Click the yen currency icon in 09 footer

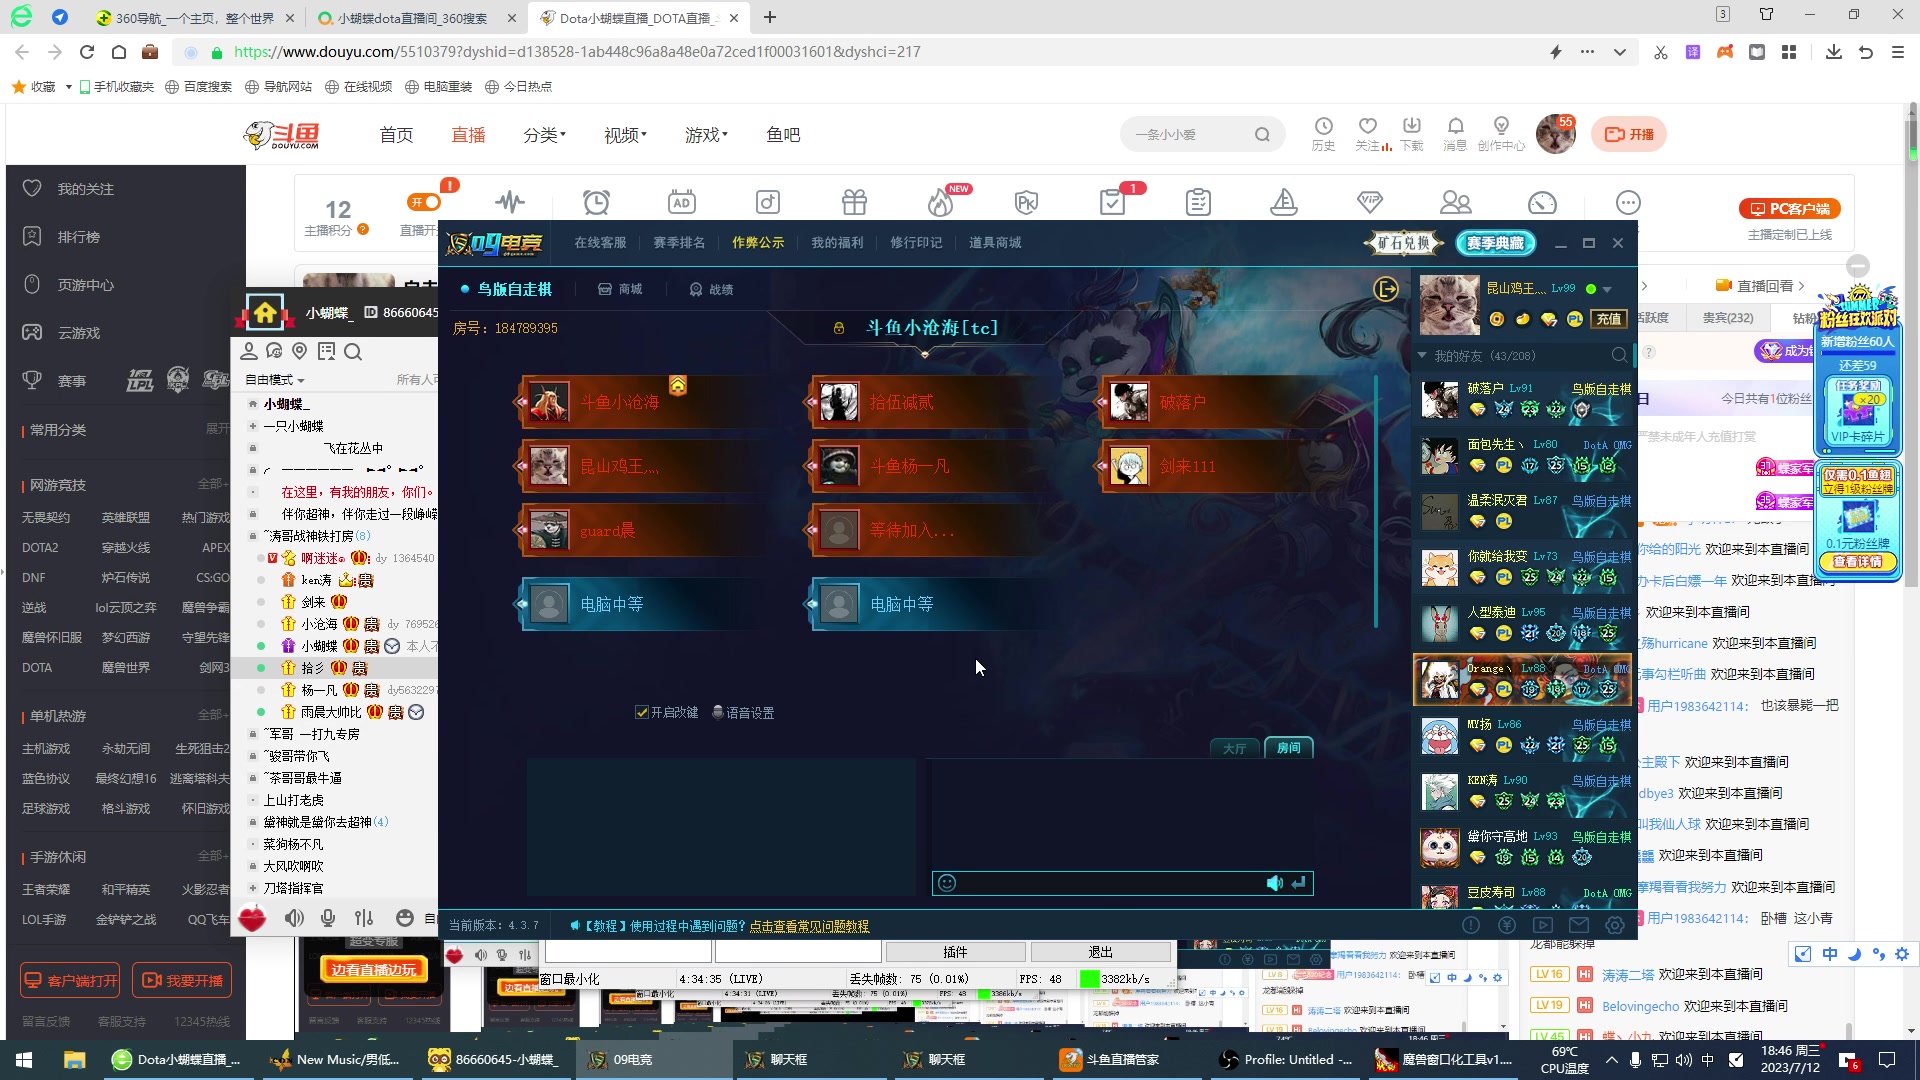pos(1506,925)
